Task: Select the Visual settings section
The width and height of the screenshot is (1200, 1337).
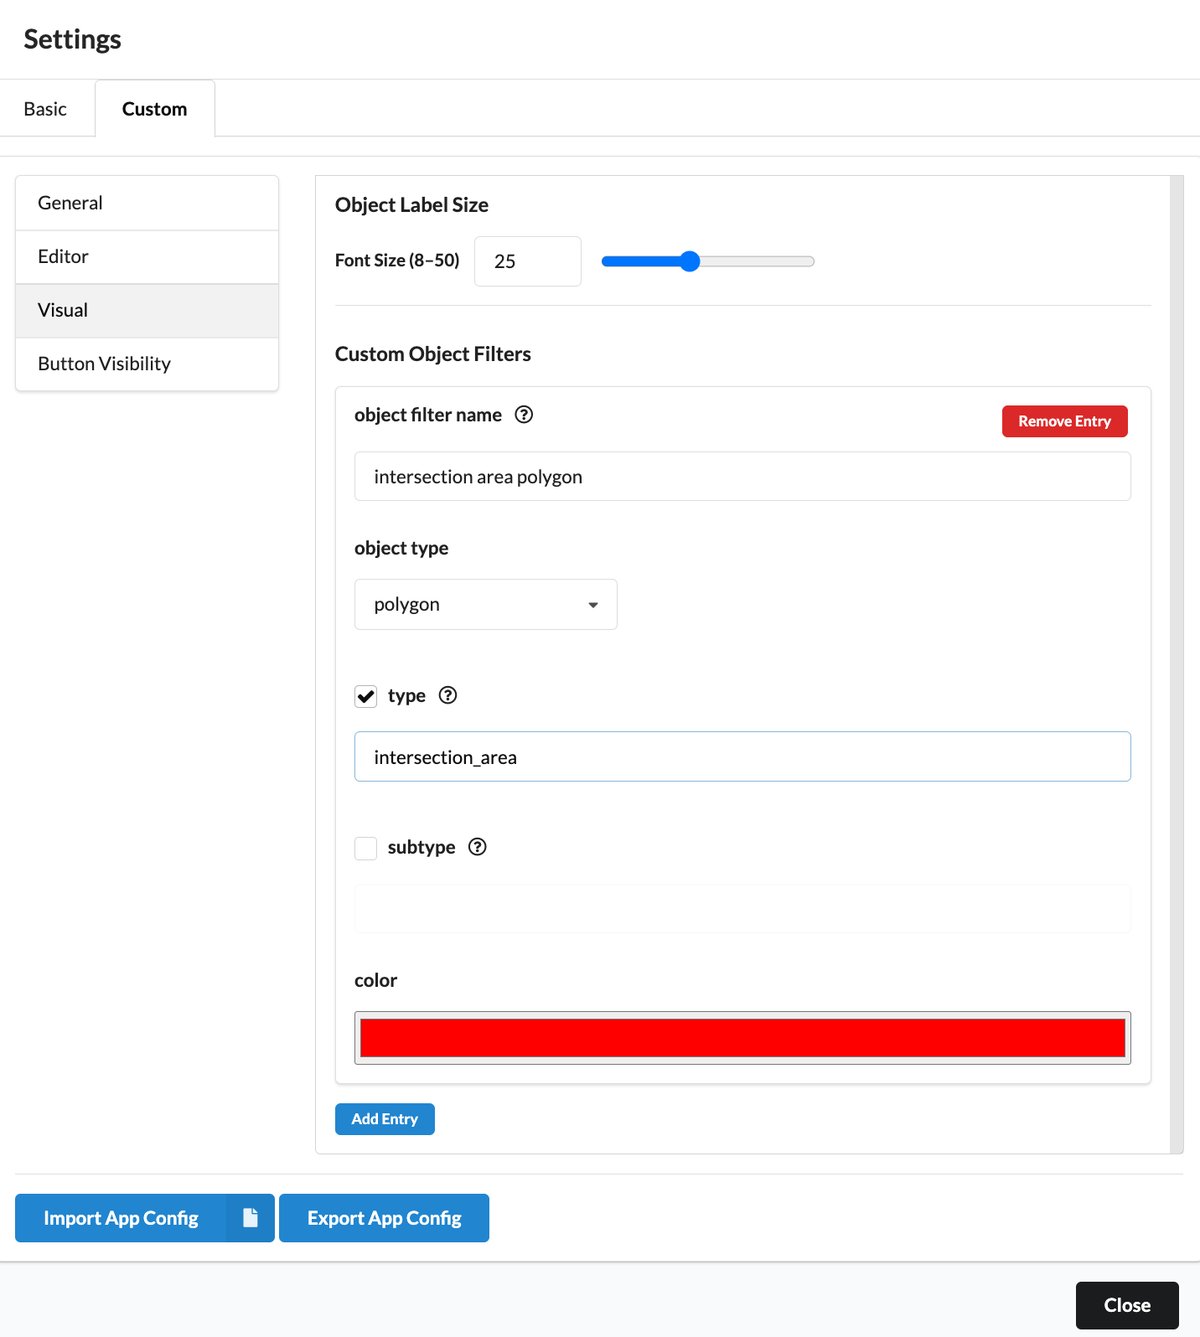Action: (x=147, y=311)
